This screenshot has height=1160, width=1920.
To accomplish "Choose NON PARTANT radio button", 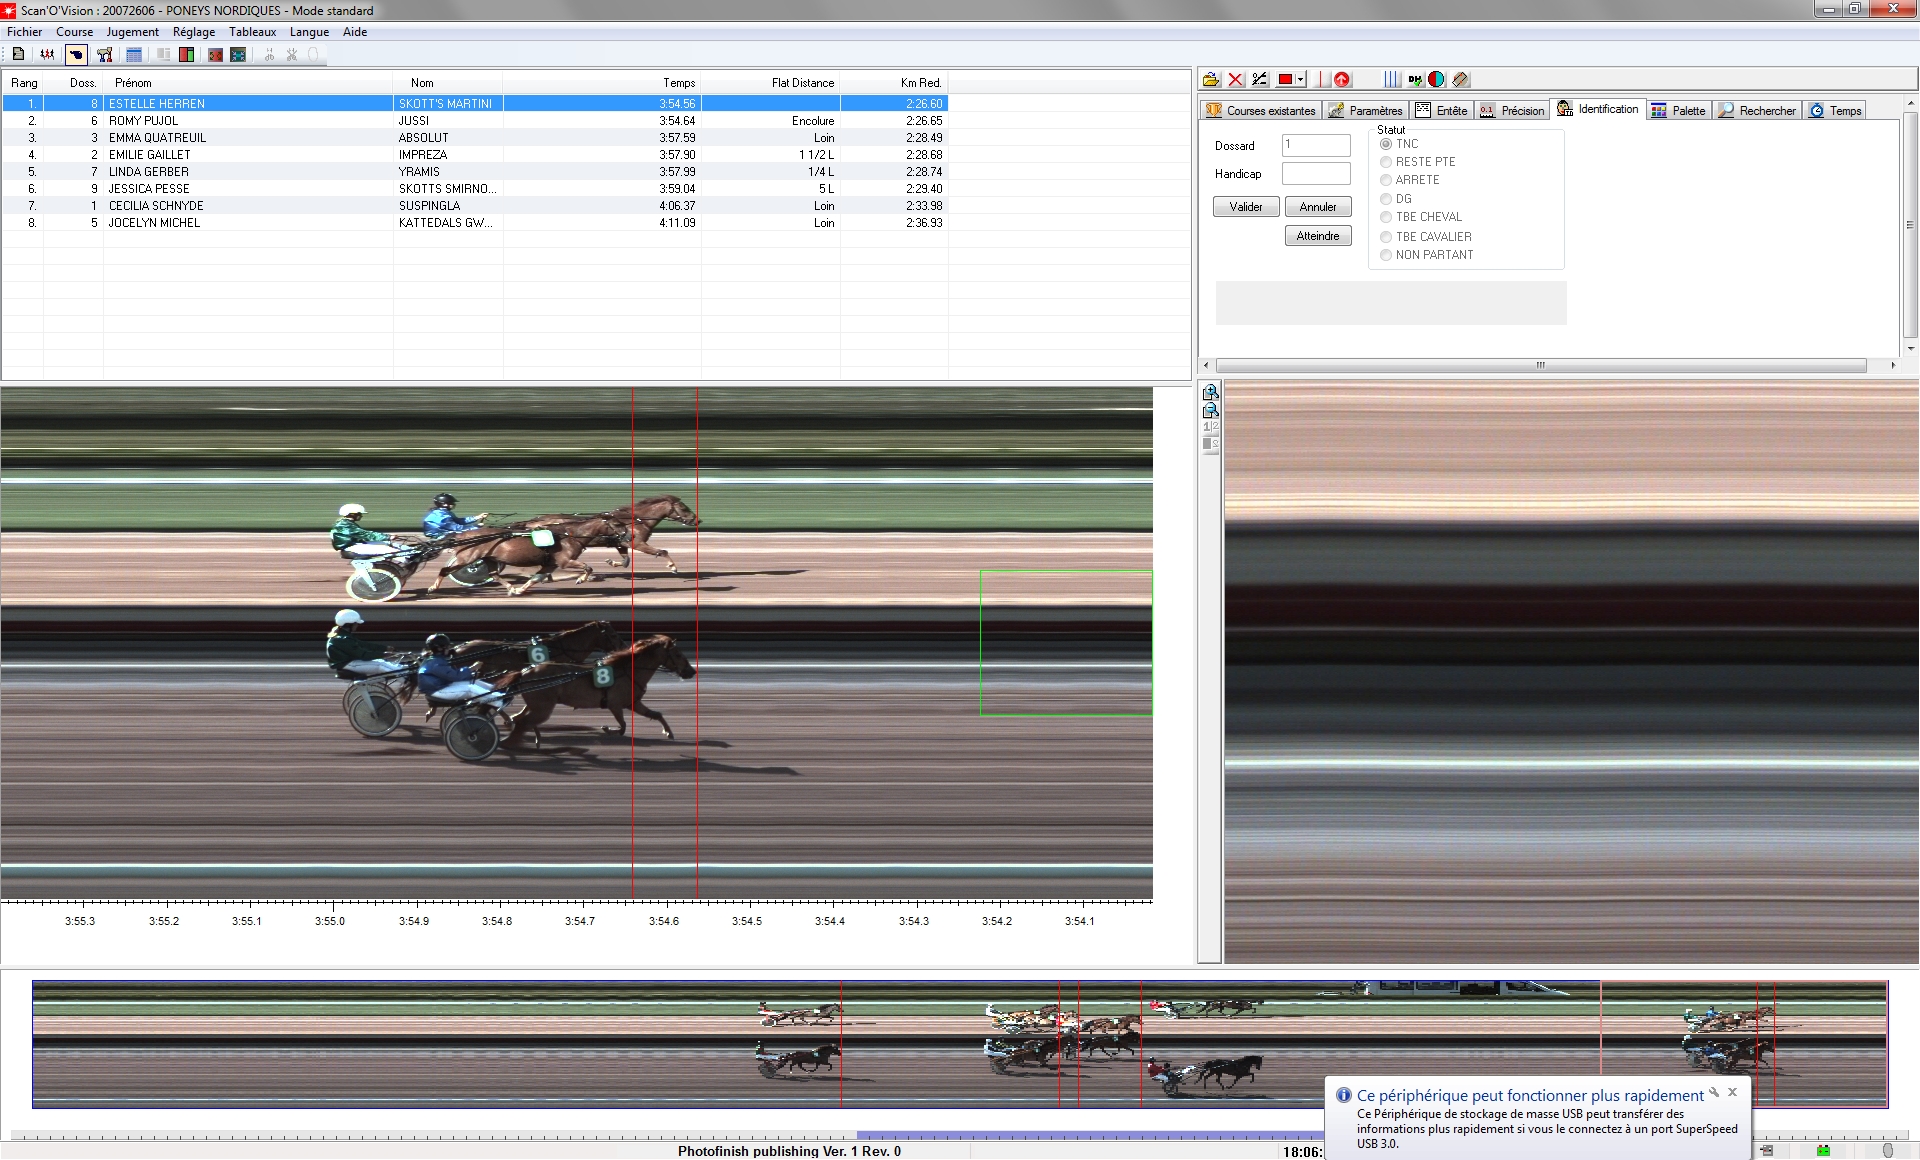I will coord(1386,255).
